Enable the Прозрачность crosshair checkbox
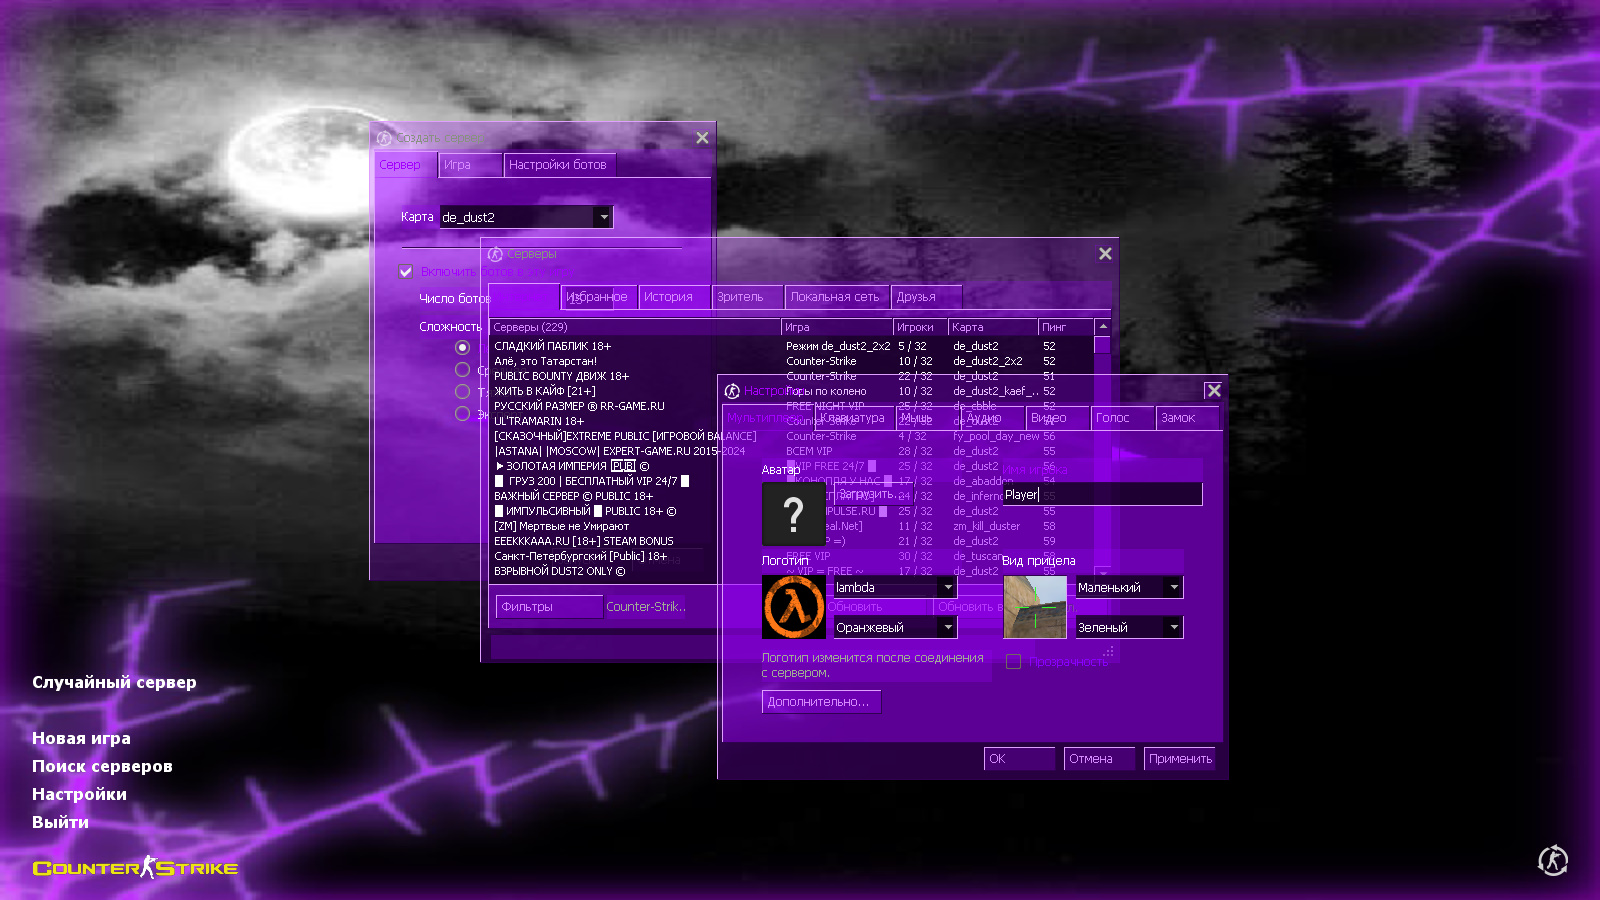Image resolution: width=1600 pixels, height=900 pixels. click(1013, 662)
